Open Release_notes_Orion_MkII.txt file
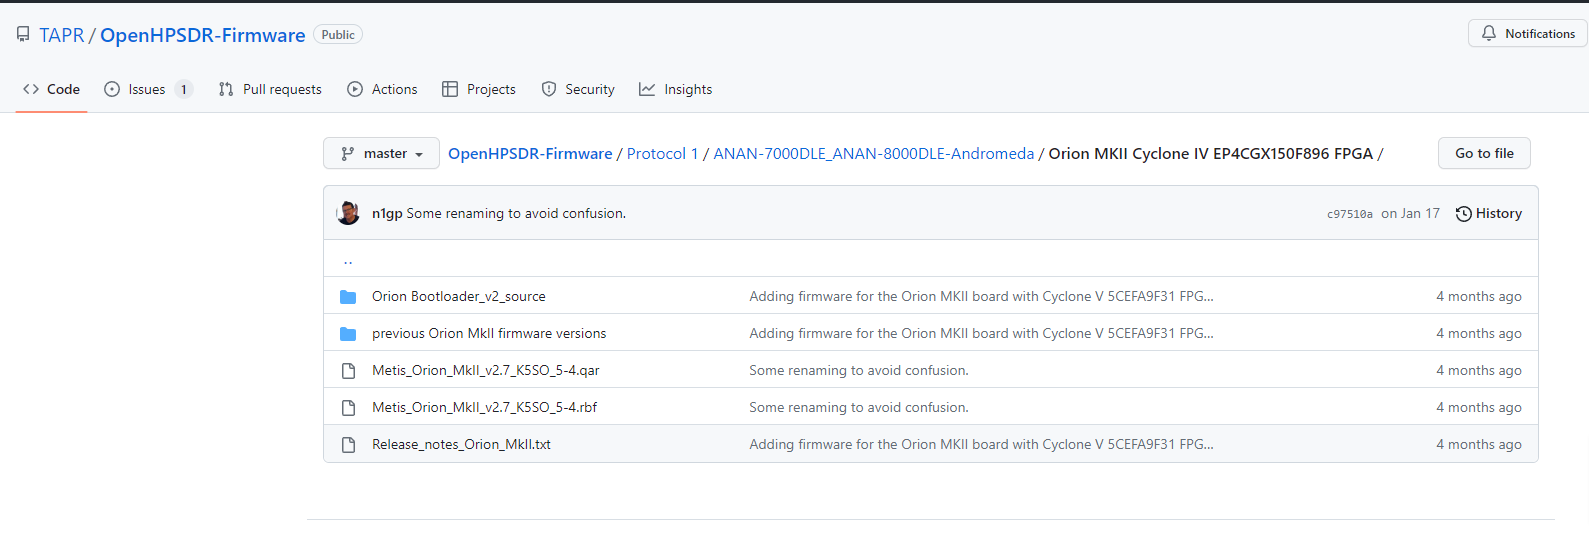This screenshot has height=543, width=1589. click(461, 444)
